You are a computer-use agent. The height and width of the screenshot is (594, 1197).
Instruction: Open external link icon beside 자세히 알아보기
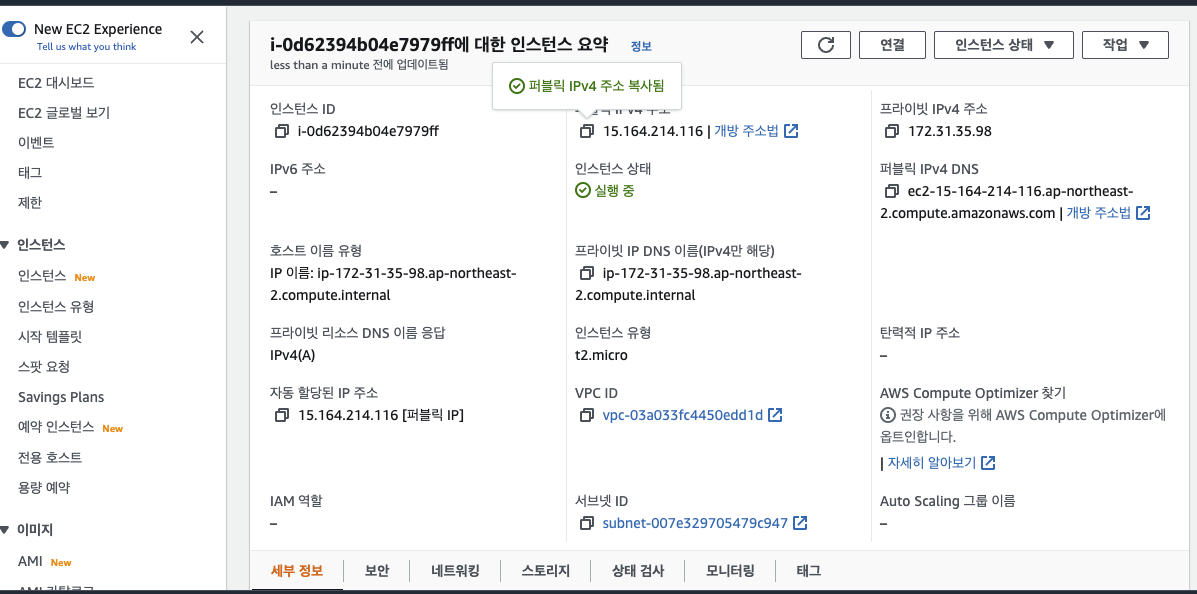(x=989, y=463)
